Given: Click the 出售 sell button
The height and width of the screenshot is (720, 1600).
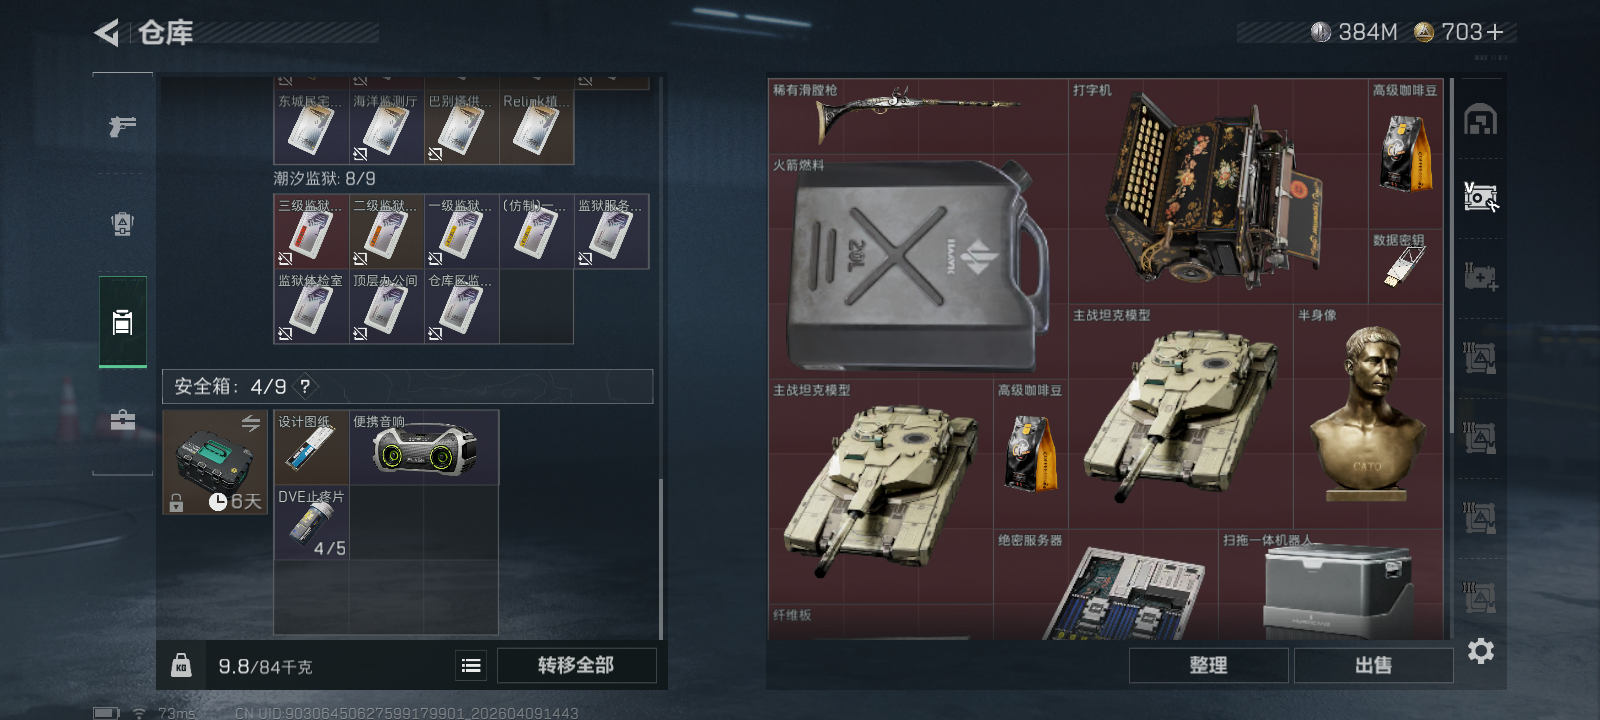Looking at the screenshot, I should coord(1373,665).
